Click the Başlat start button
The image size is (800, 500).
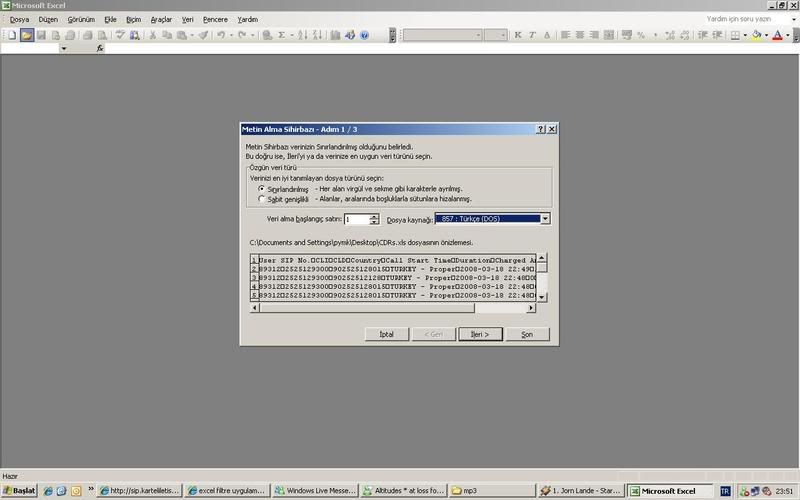coord(19,491)
